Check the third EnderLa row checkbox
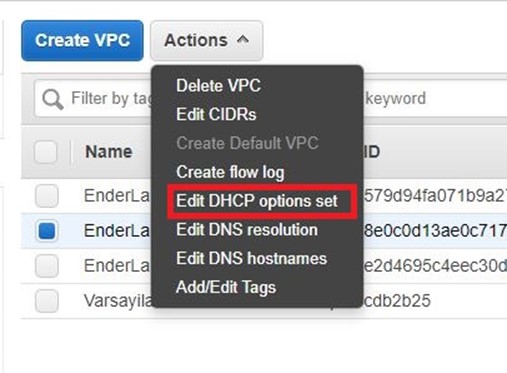 [x=47, y=266]
